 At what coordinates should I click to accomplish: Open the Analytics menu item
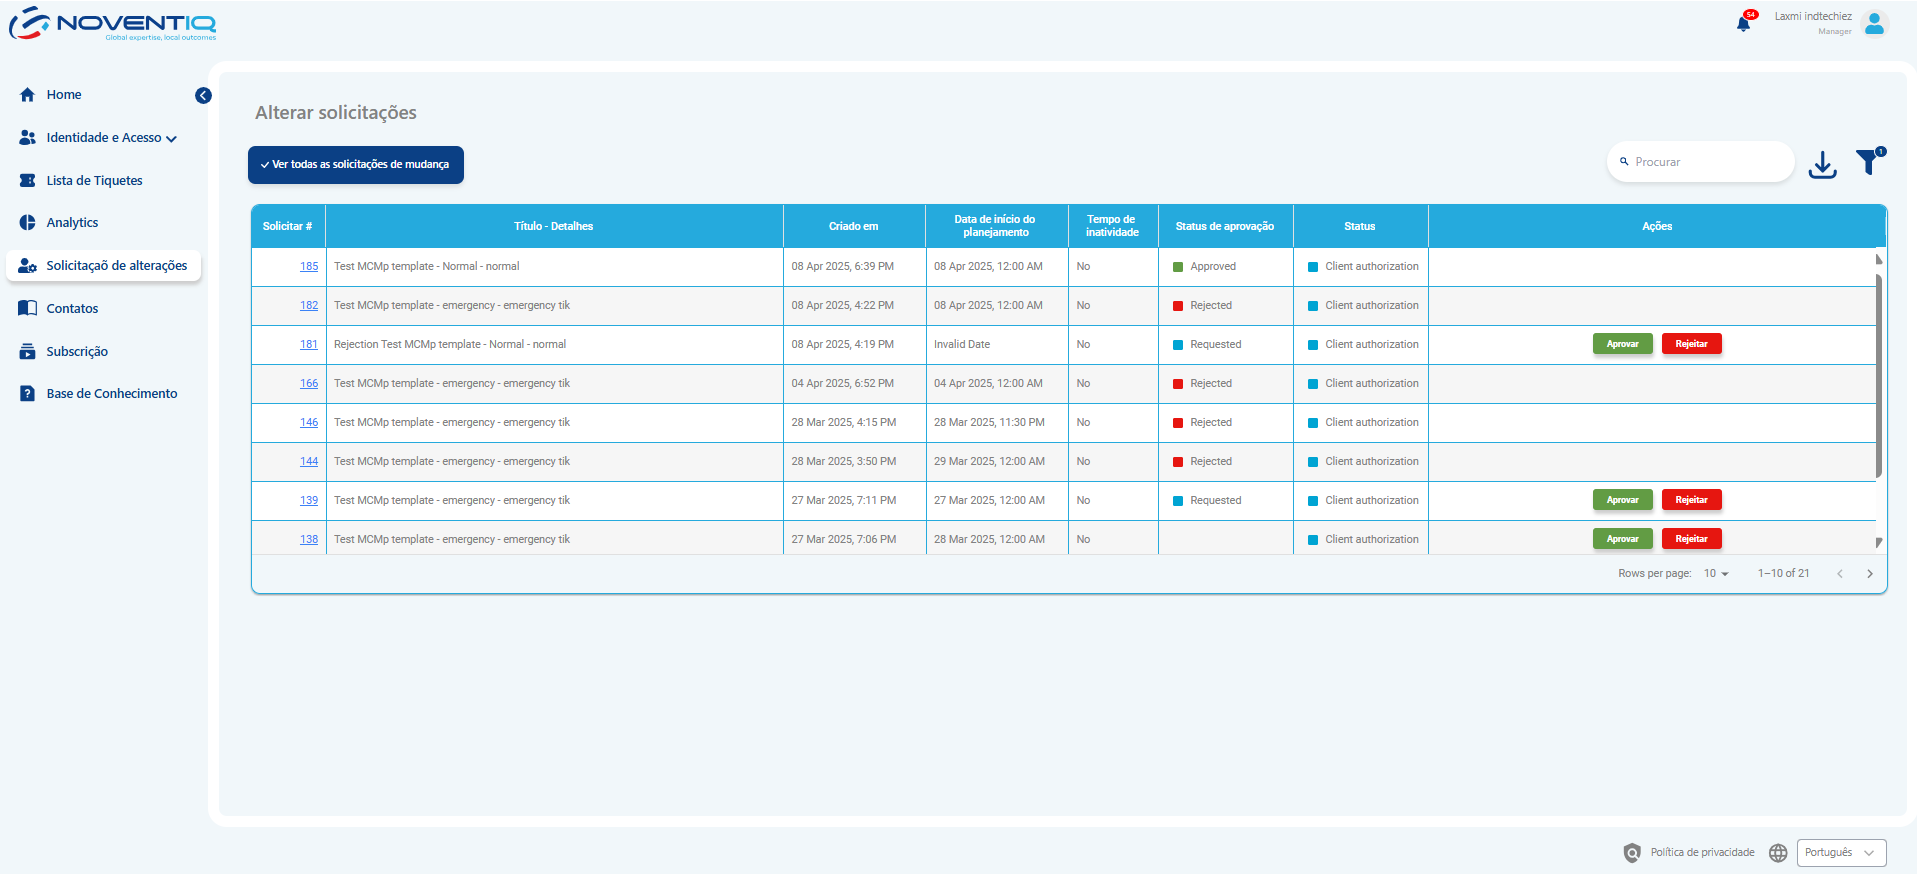point(72,223)
